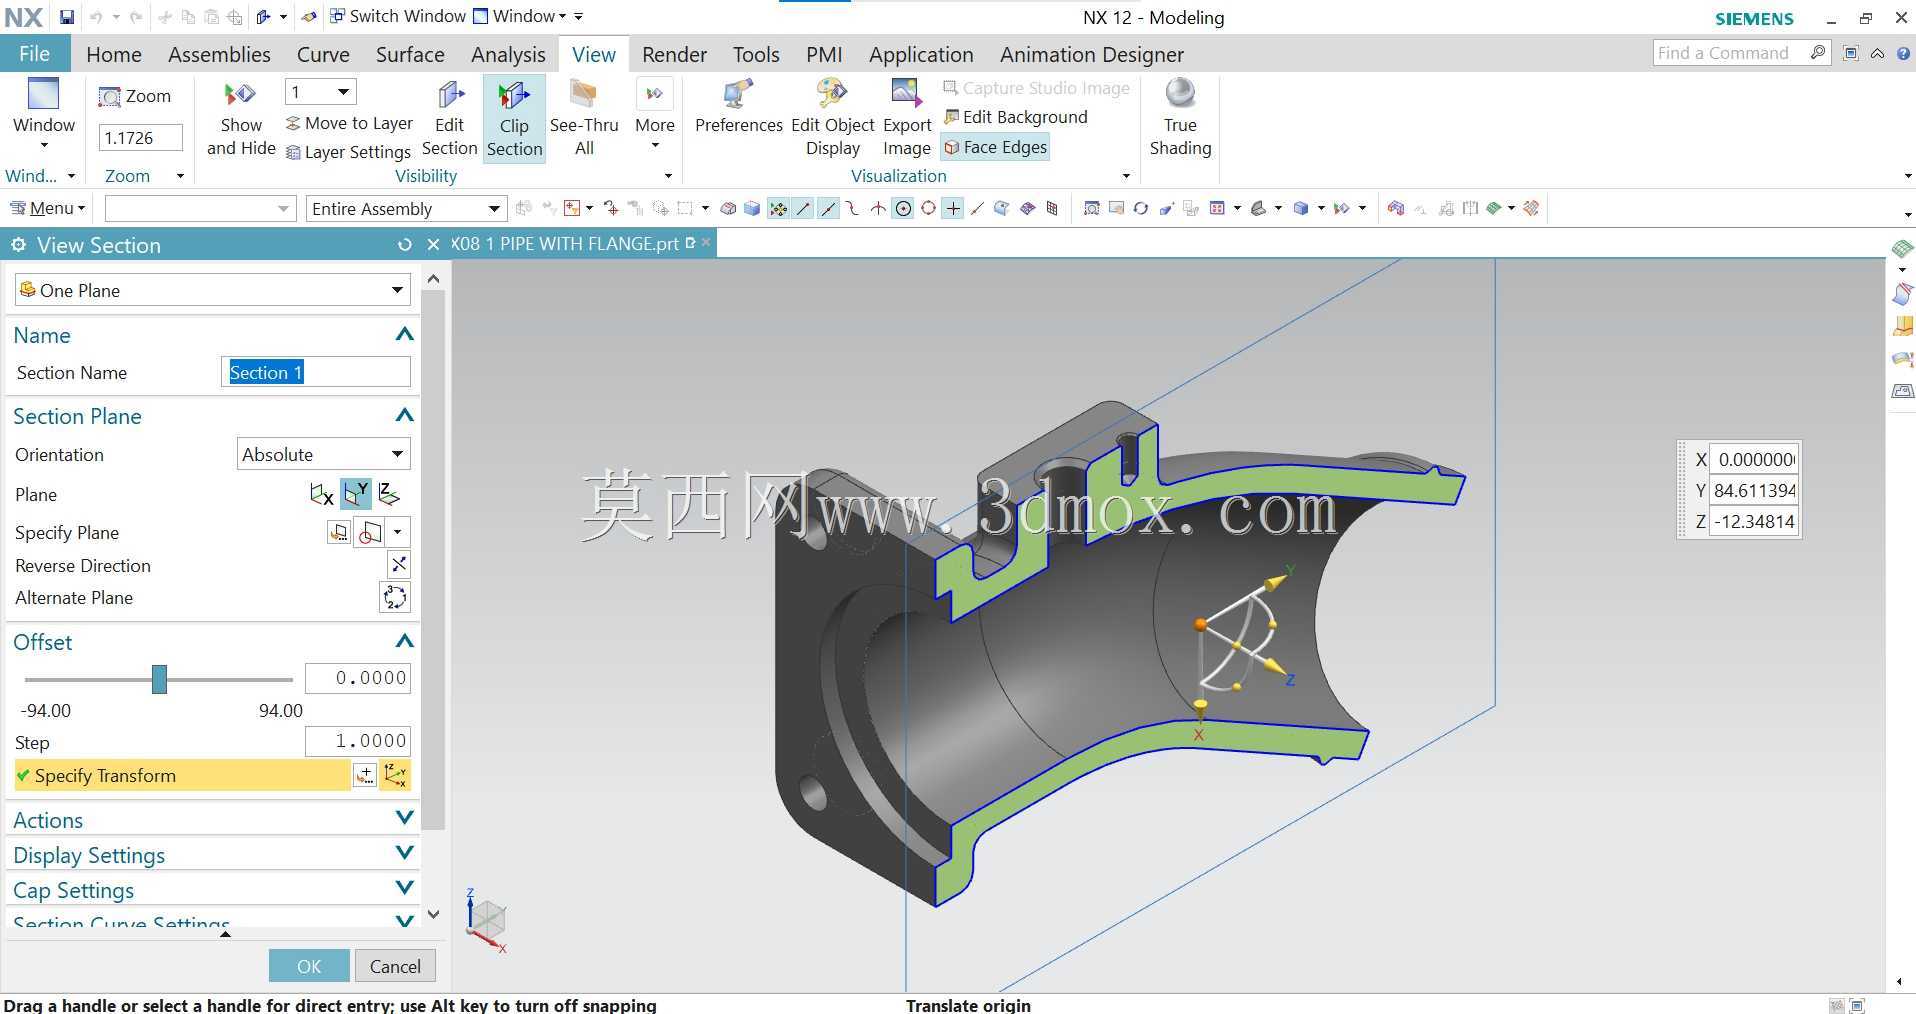Click Specify Transform point dialog icon
Screen dimensions: 1916x1014
click(x=365, y=775)
